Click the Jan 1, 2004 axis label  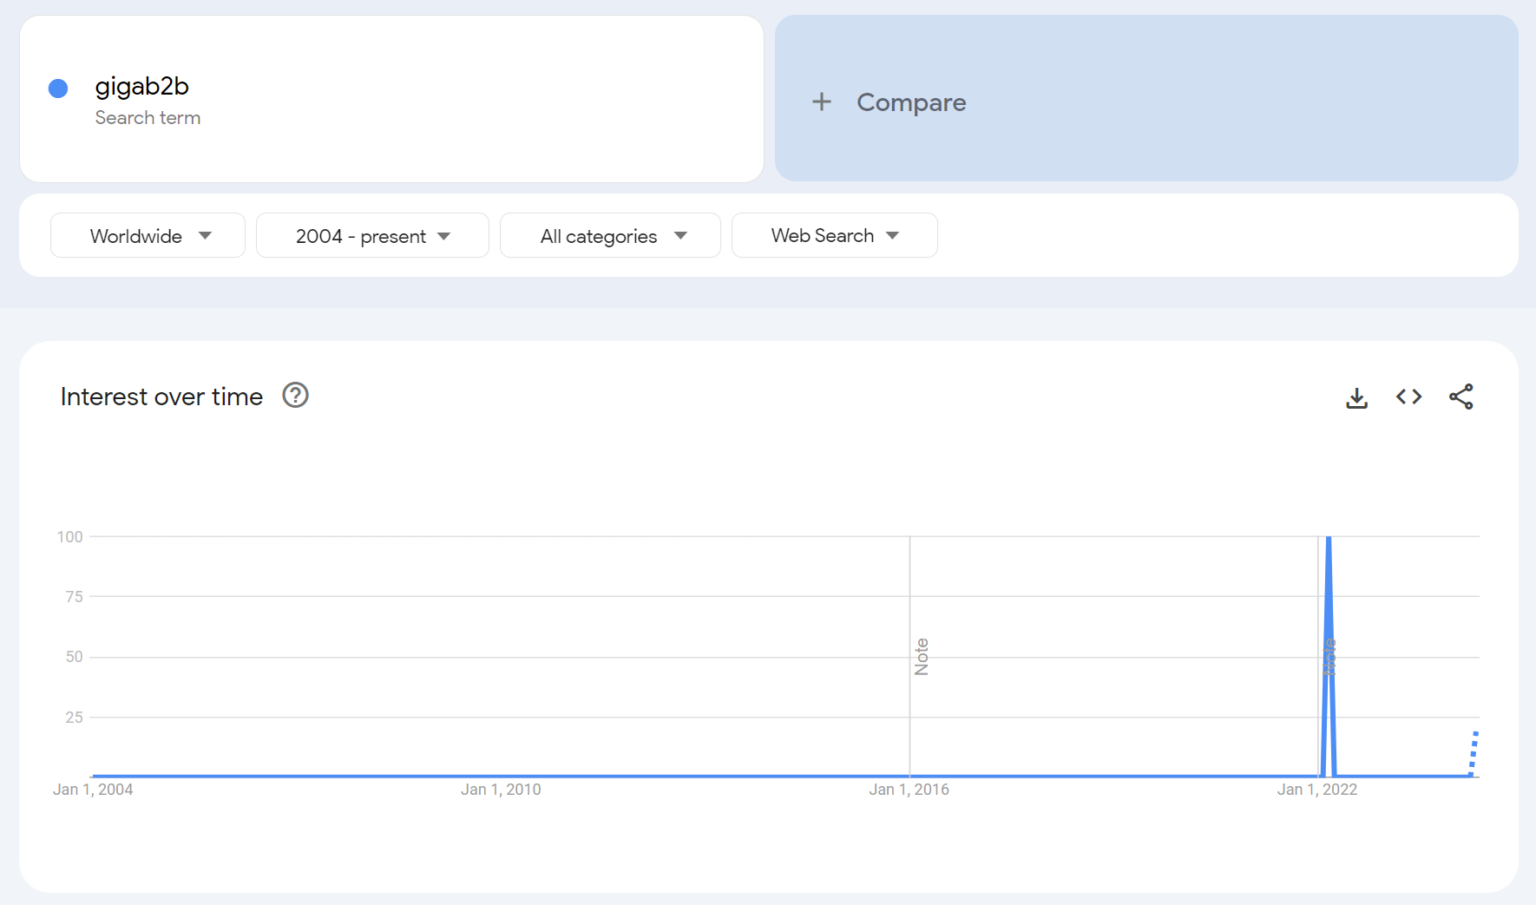[91, 789]
